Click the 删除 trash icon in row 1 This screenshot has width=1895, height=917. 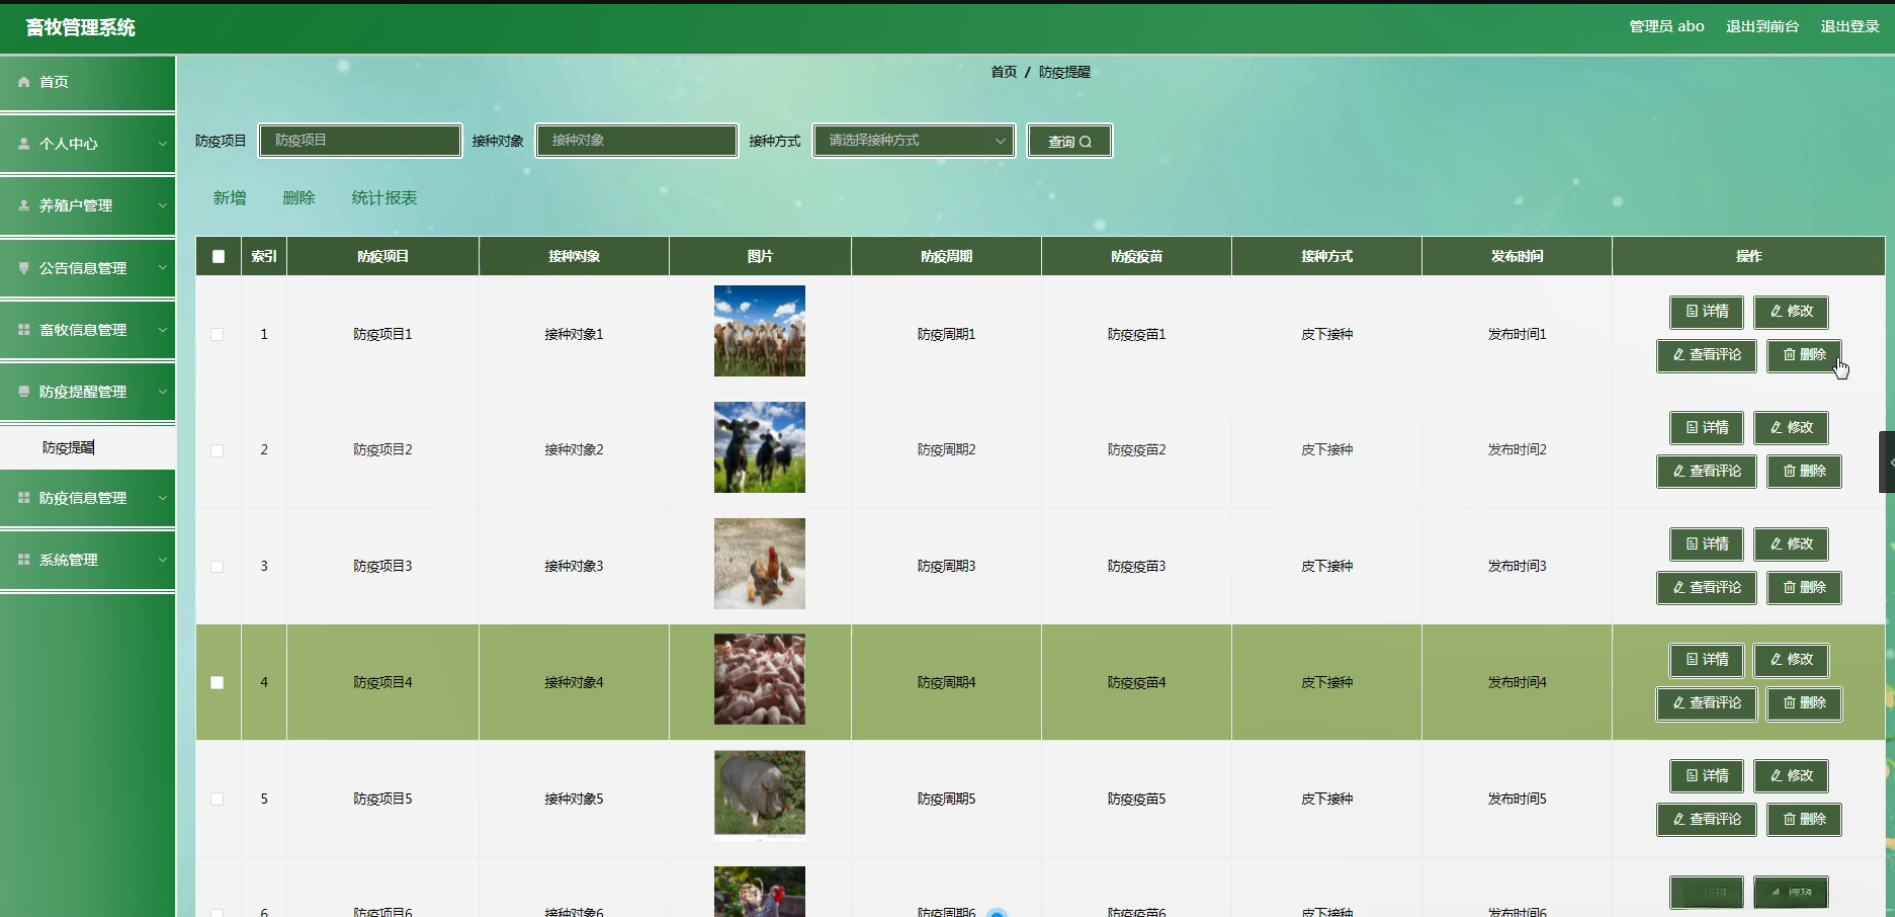1789,355
